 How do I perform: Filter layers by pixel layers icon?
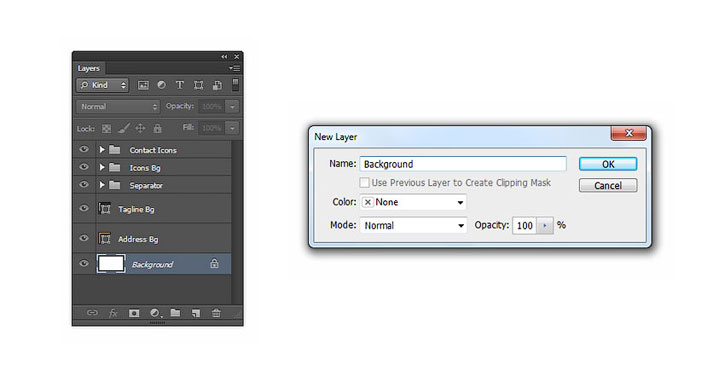click(143, 85)
